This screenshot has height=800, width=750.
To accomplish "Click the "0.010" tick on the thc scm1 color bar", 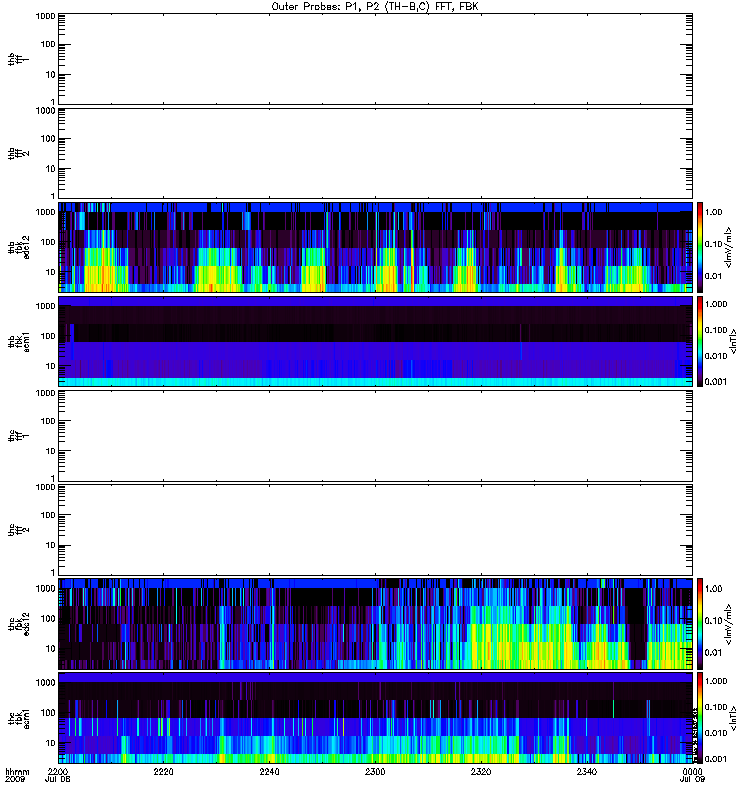I will (716, 733).
